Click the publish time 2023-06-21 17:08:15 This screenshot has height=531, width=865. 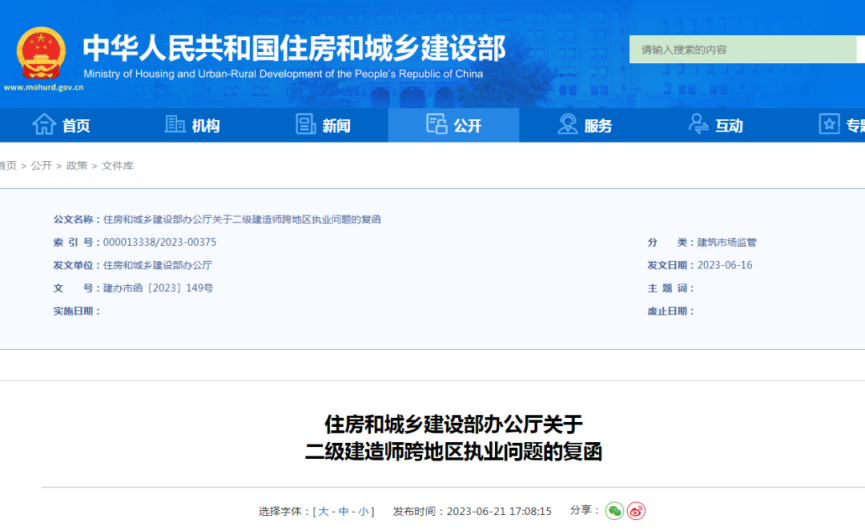tap(499, 511)
